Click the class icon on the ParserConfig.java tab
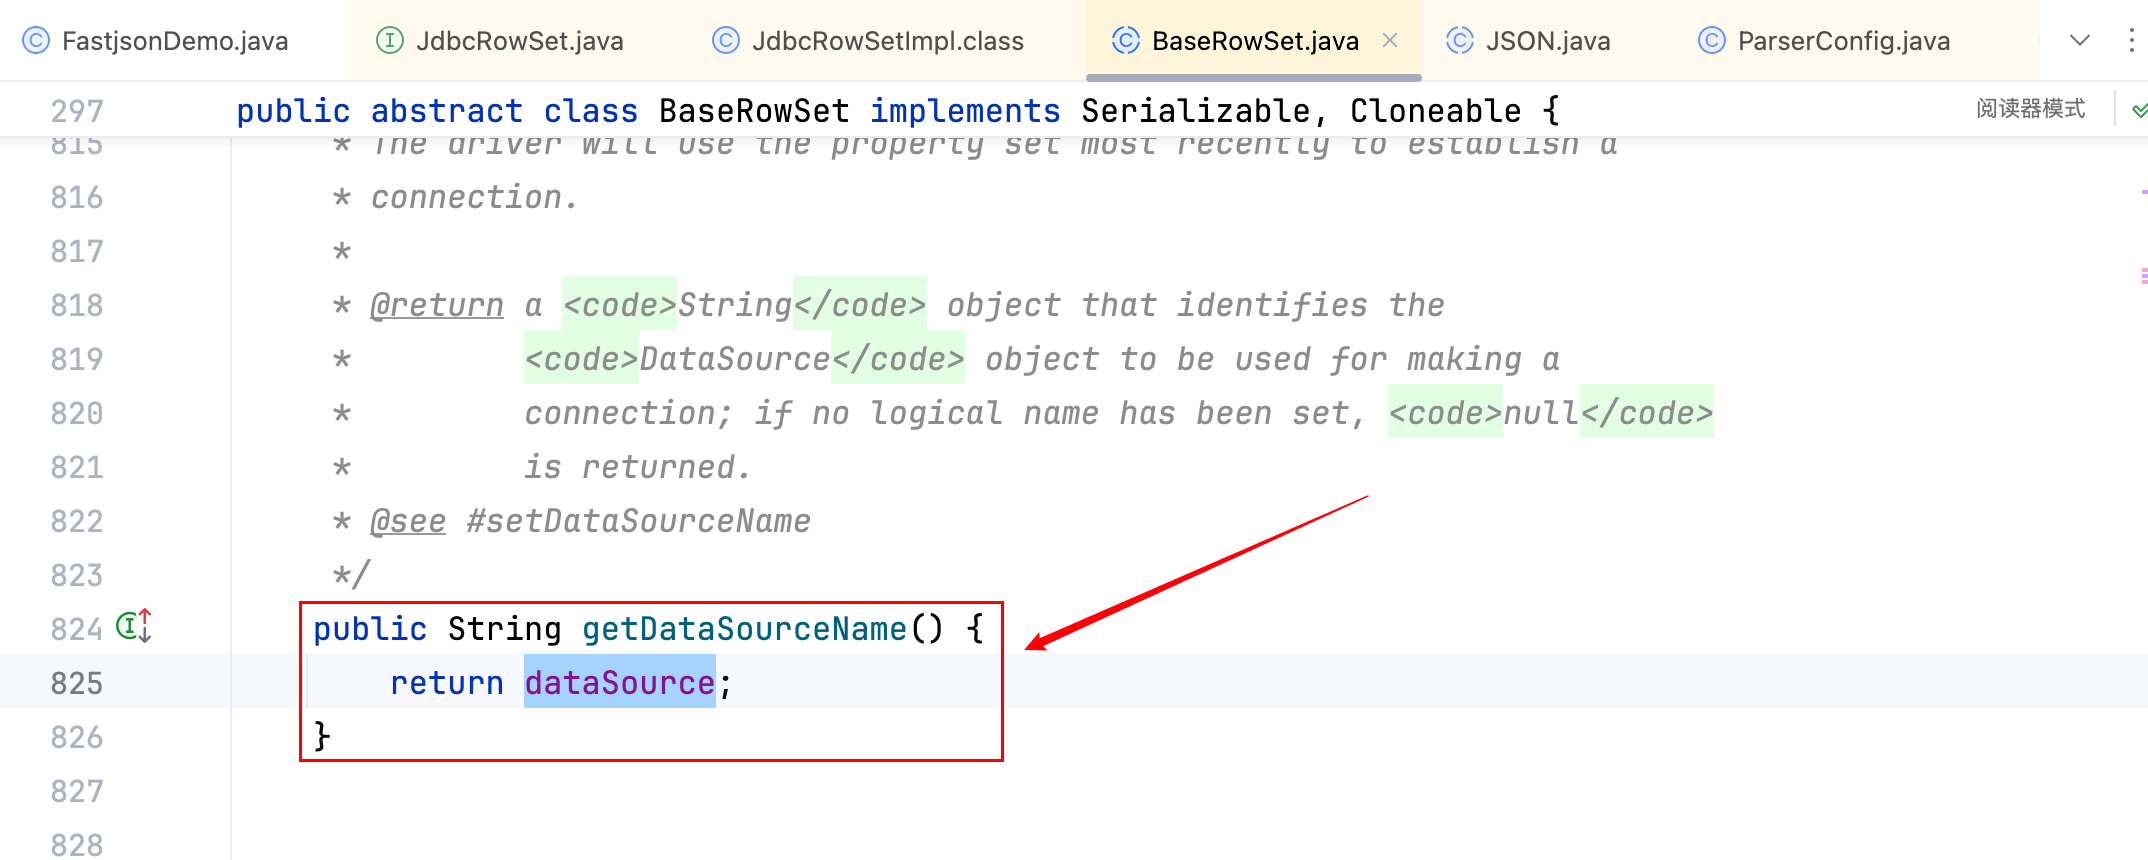 pos(1711,41)
